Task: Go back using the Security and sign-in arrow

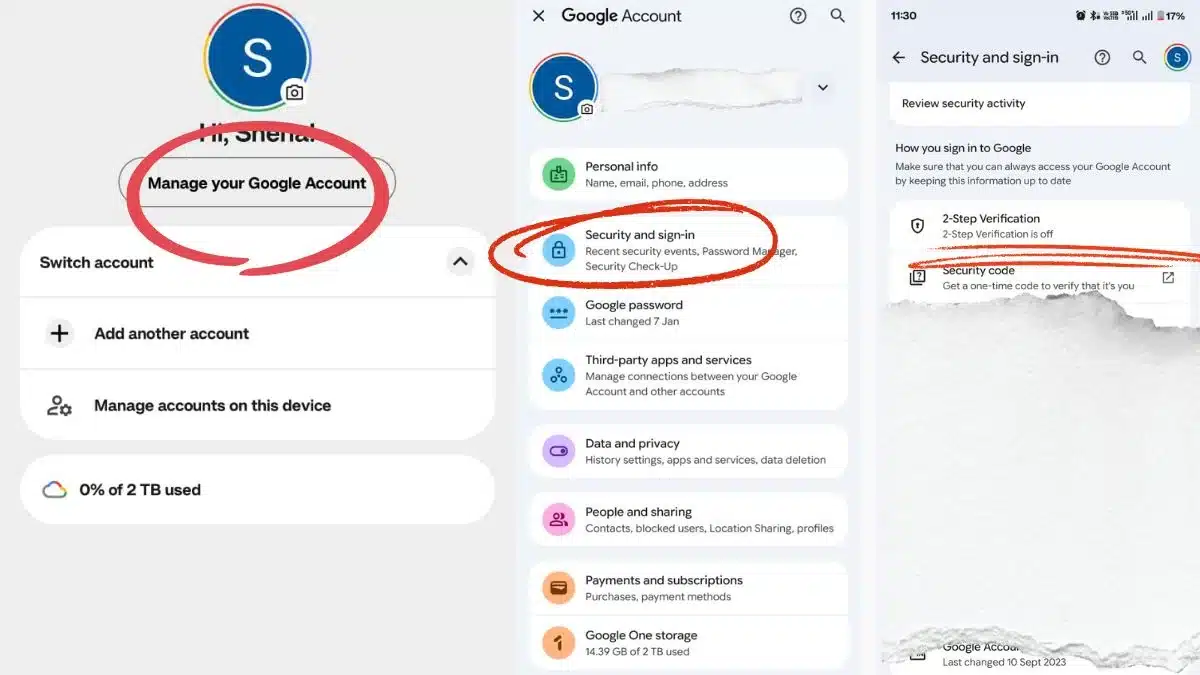Action: [898, 58]
